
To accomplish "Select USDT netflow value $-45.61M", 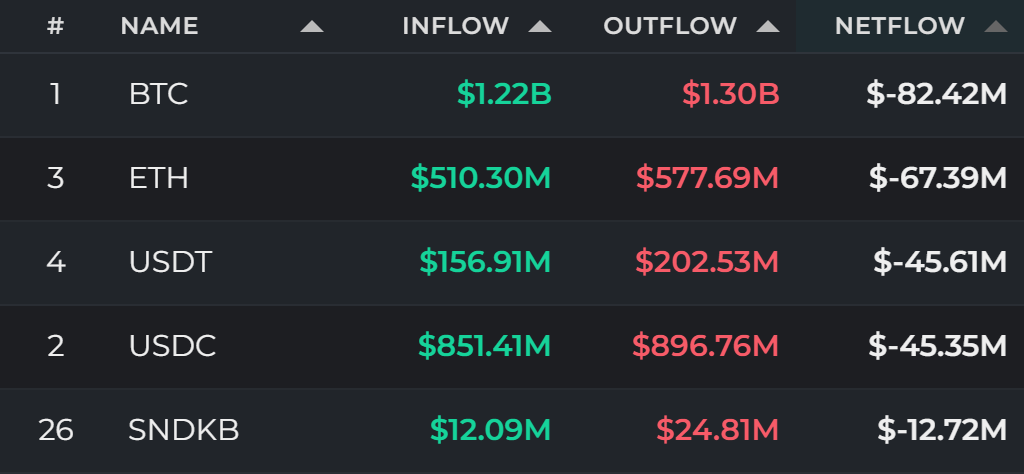I will pos(940,262).
